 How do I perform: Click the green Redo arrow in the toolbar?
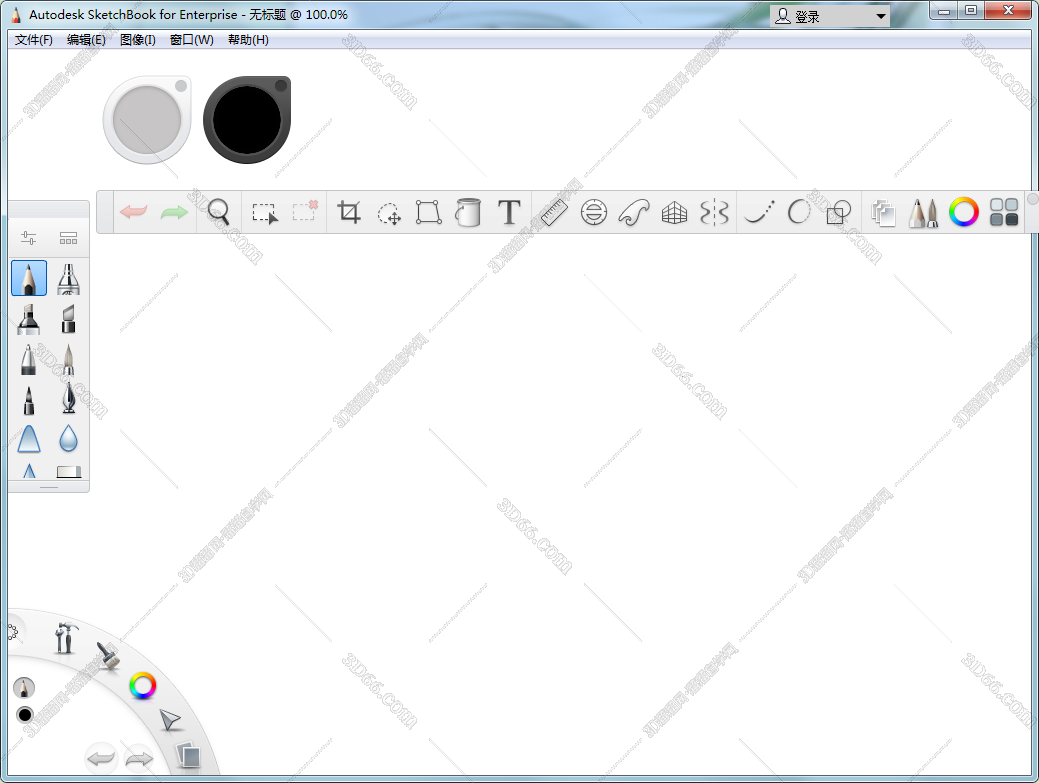[x=174, y=212]
